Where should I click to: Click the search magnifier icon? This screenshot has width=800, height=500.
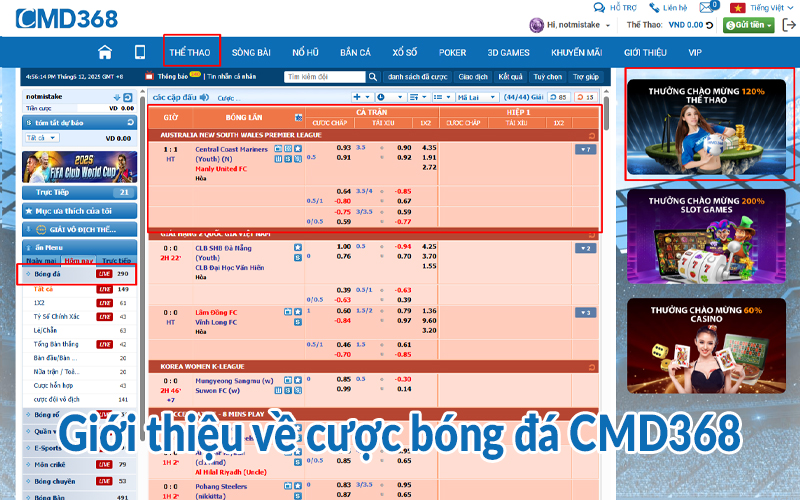[x=373, y=77]
